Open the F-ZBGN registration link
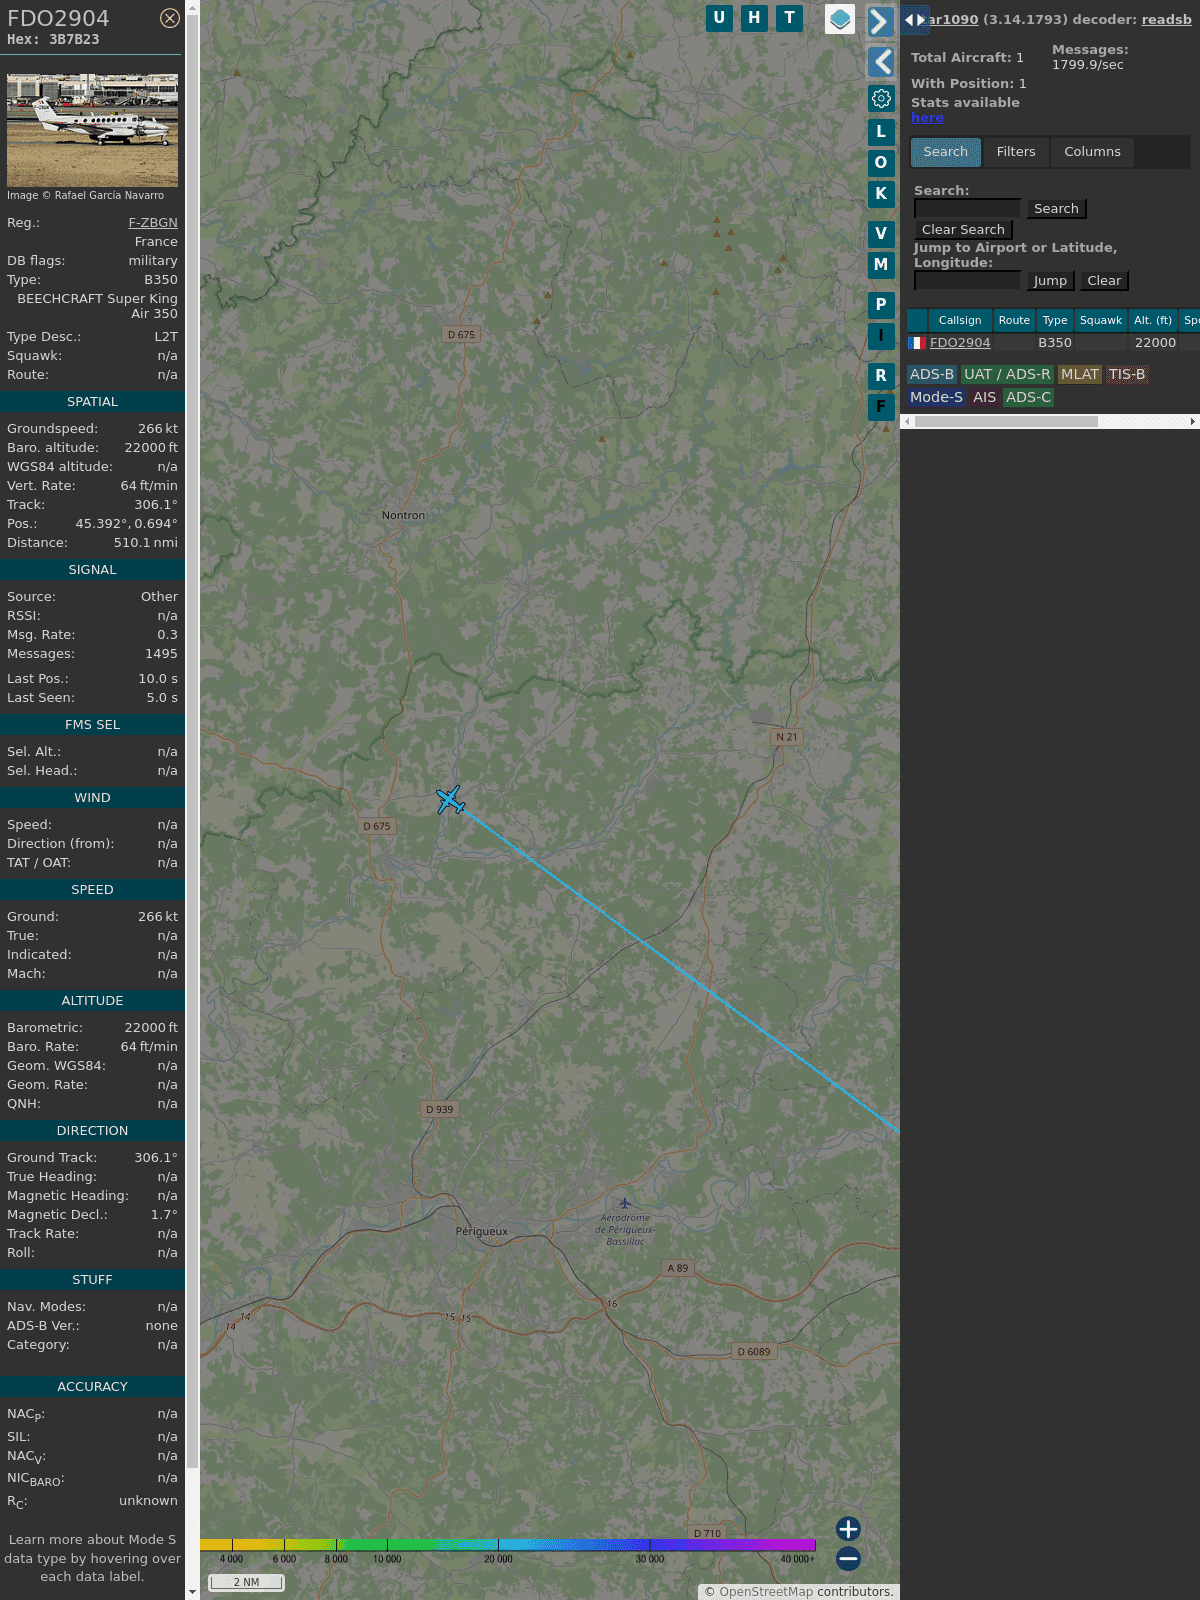This screenshot has width=1200, height=1600. tap(153, 223)
